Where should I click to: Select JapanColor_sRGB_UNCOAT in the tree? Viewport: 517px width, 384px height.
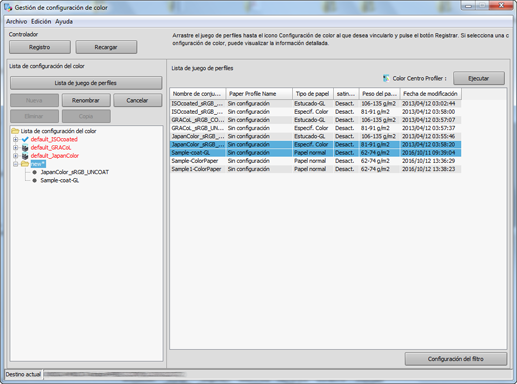[75, 172]
